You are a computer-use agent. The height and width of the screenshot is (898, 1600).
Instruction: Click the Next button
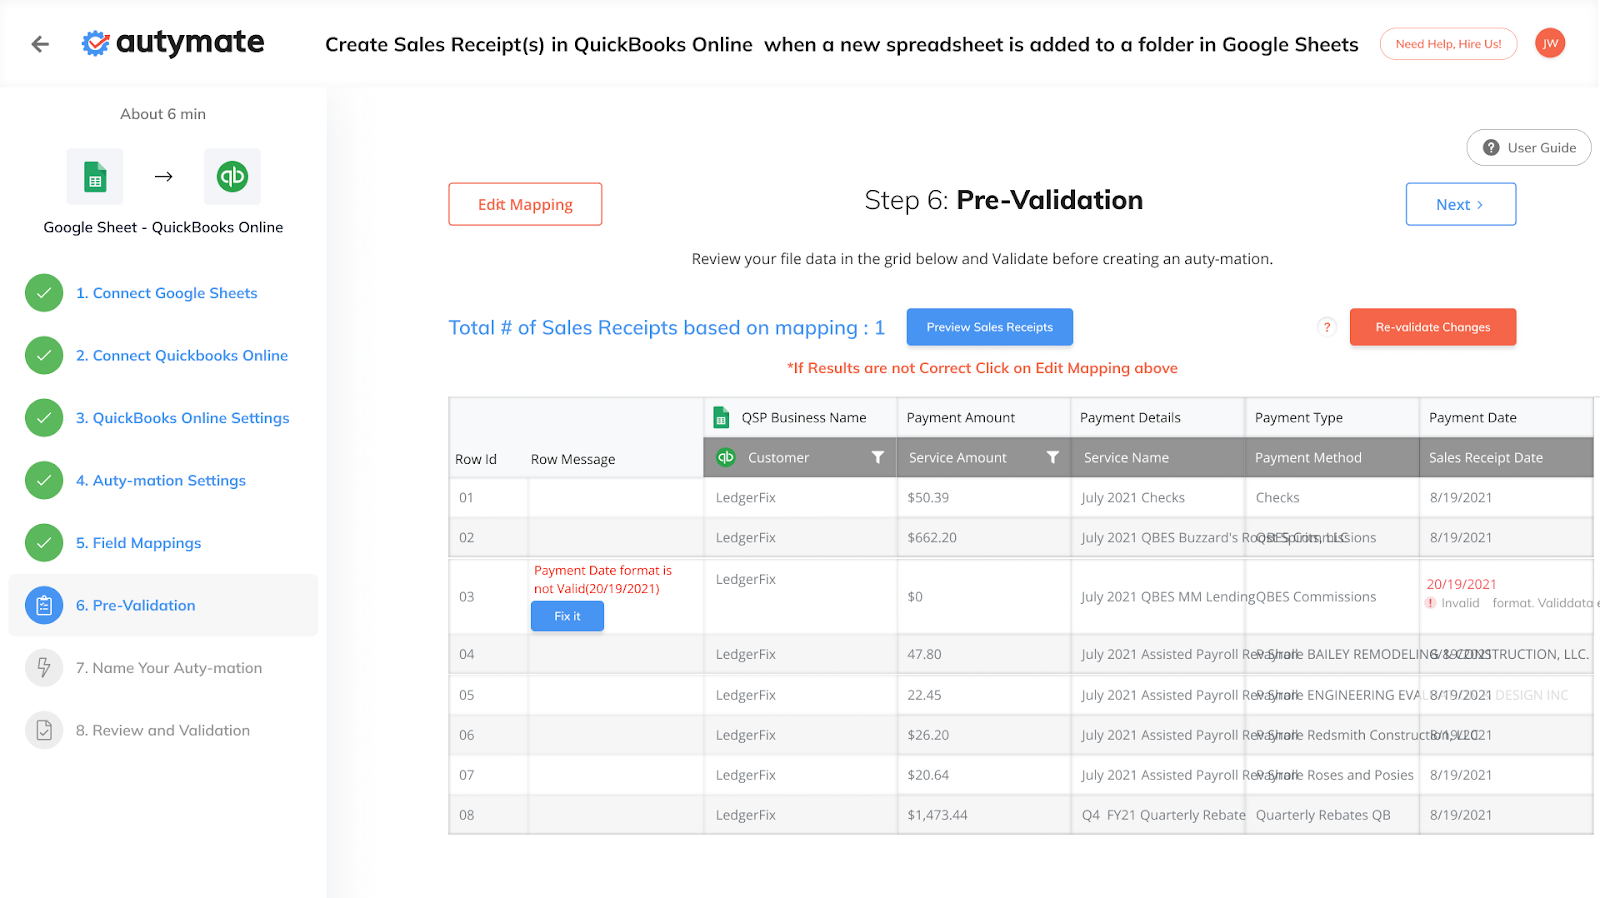[1461, 204]
